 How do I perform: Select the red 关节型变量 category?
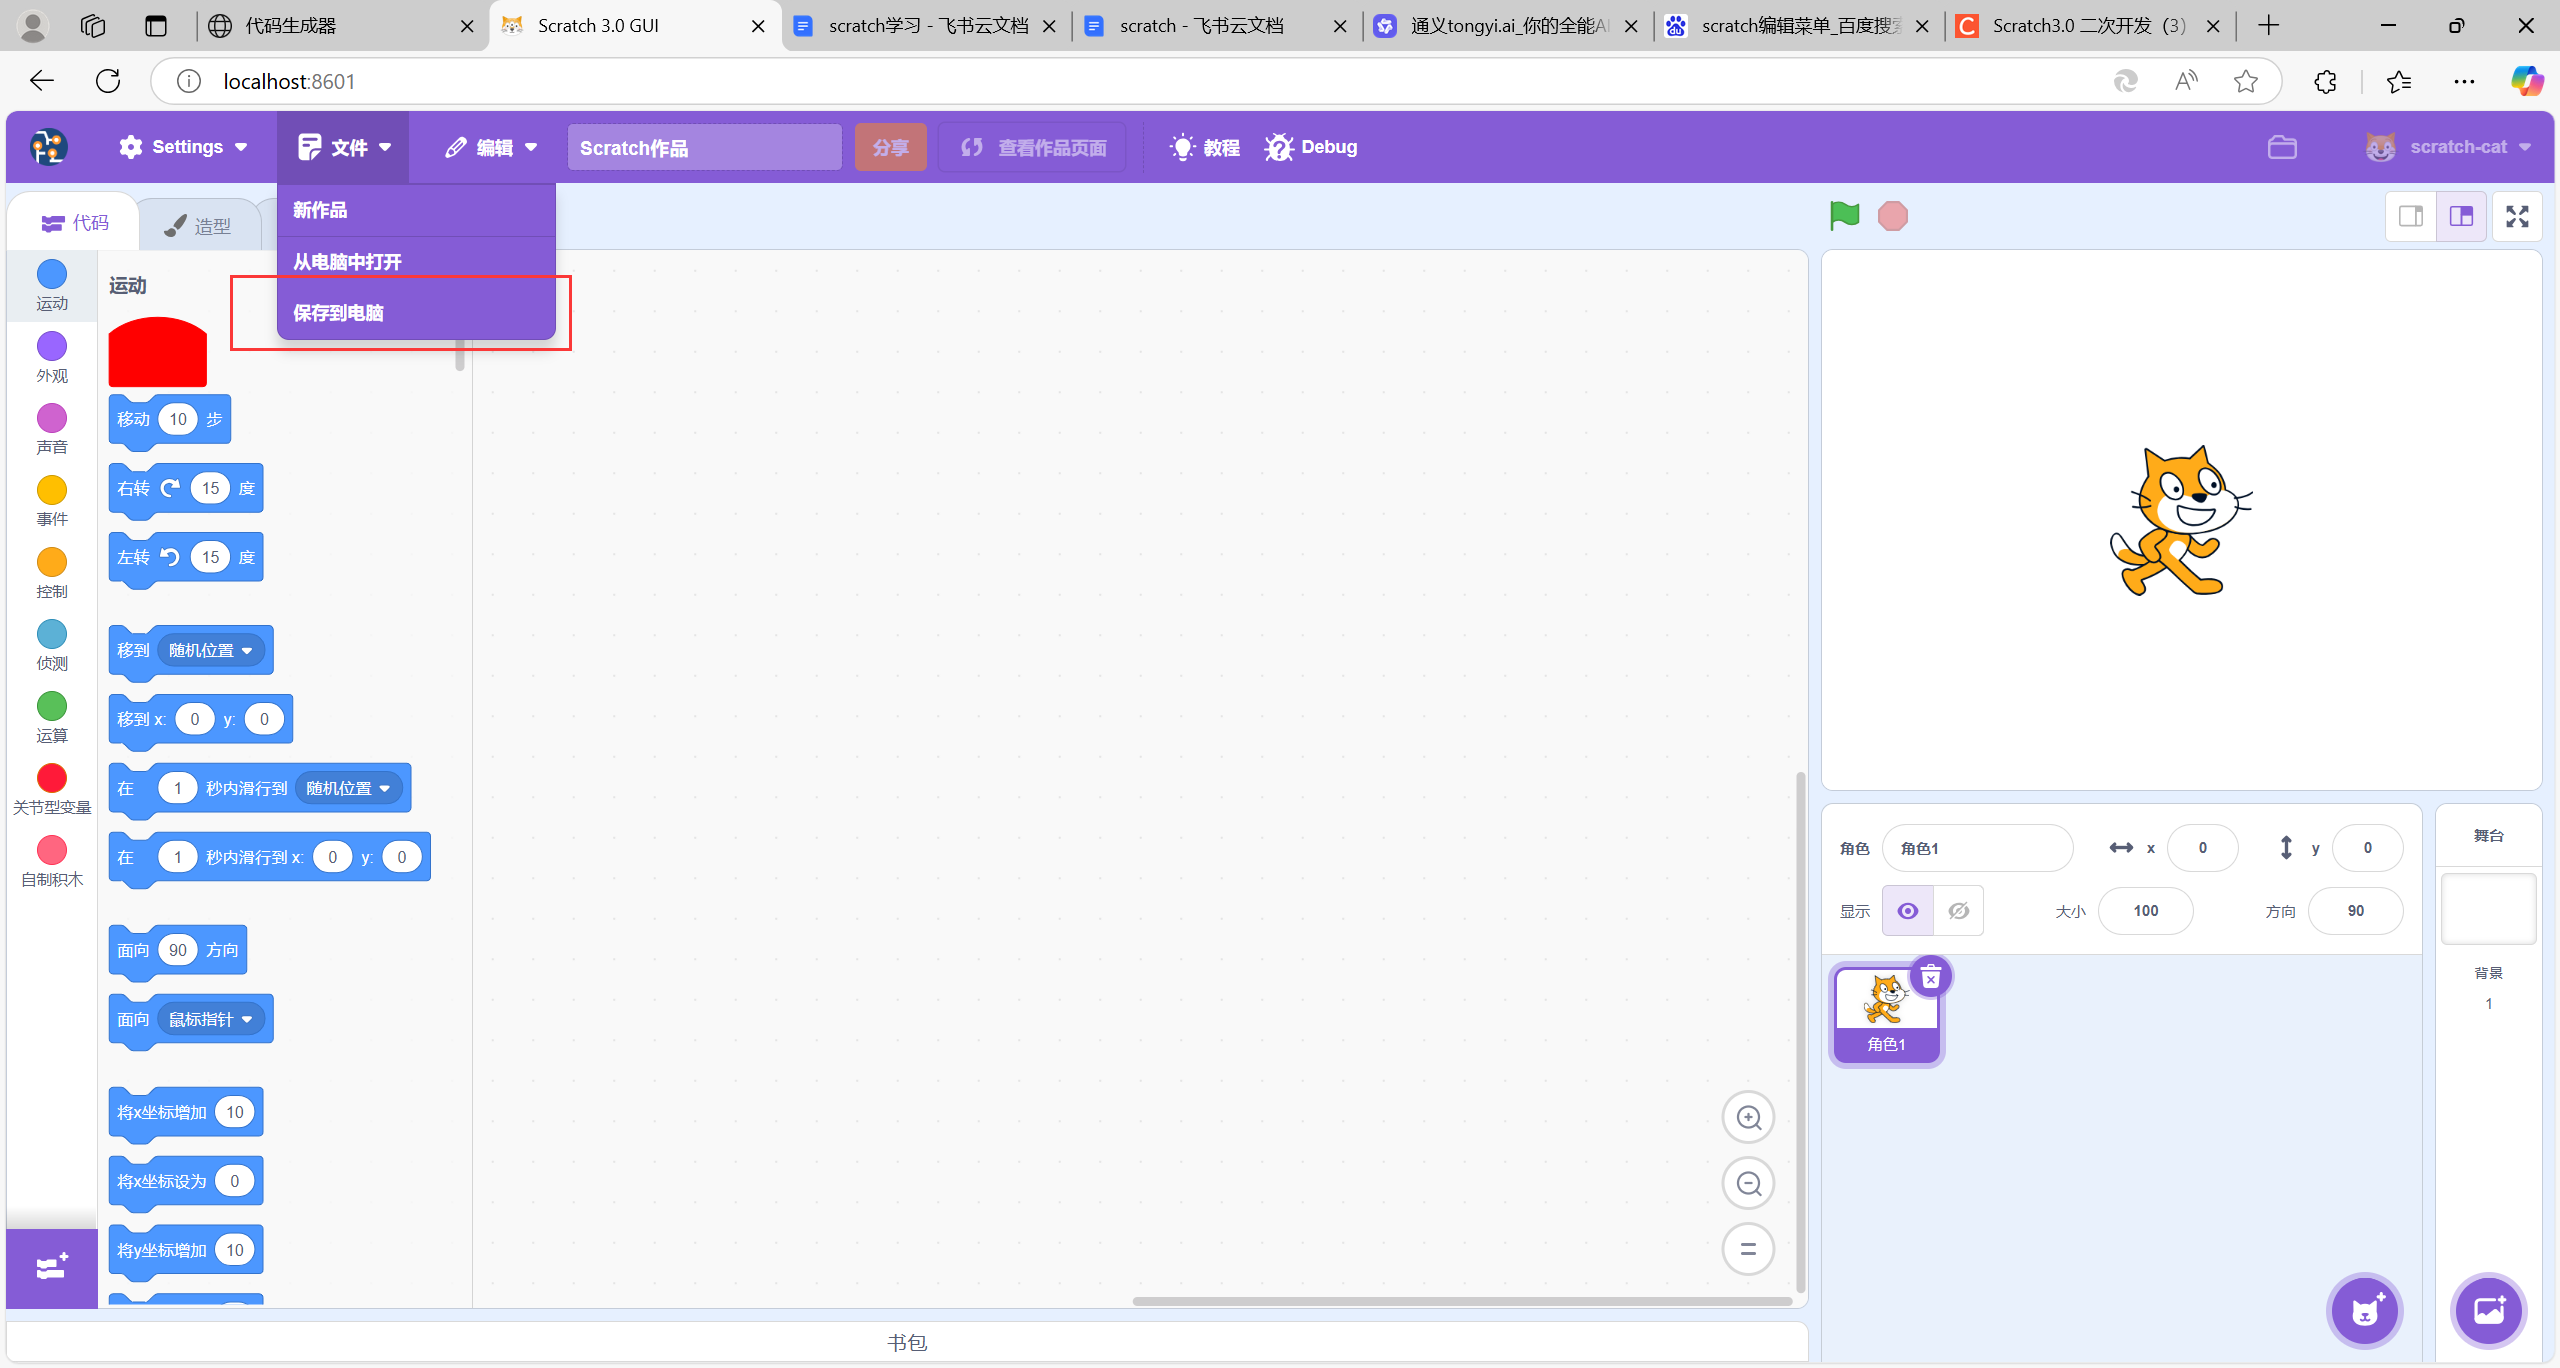51,778
